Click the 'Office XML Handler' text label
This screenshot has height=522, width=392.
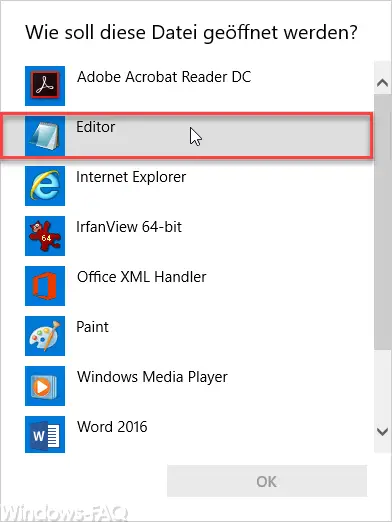(142, 277)
